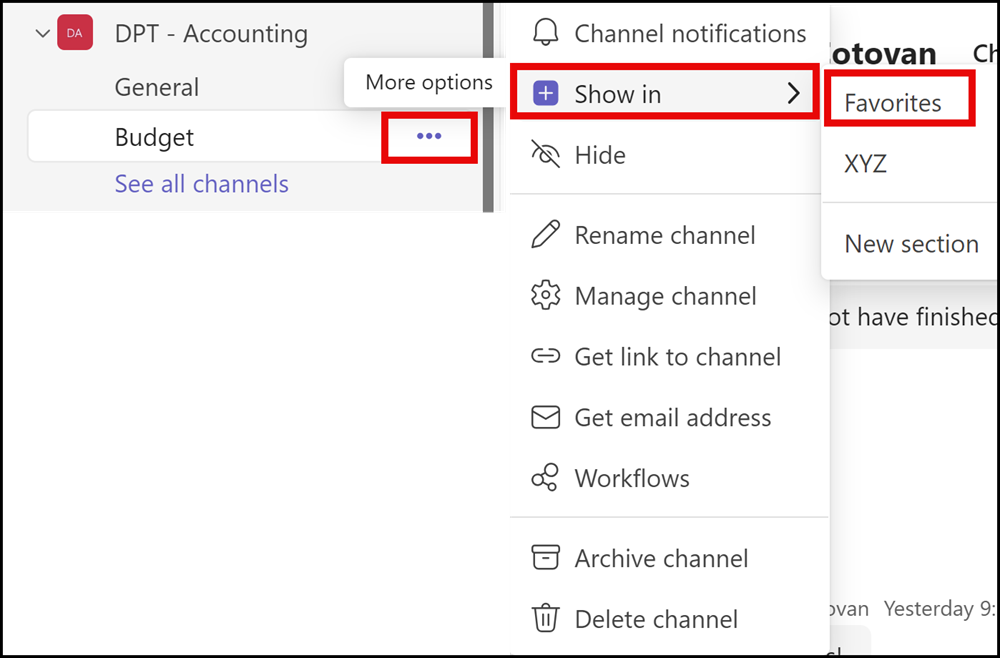
Task: Click the See all channels link
Action: [x=201, y=184]
